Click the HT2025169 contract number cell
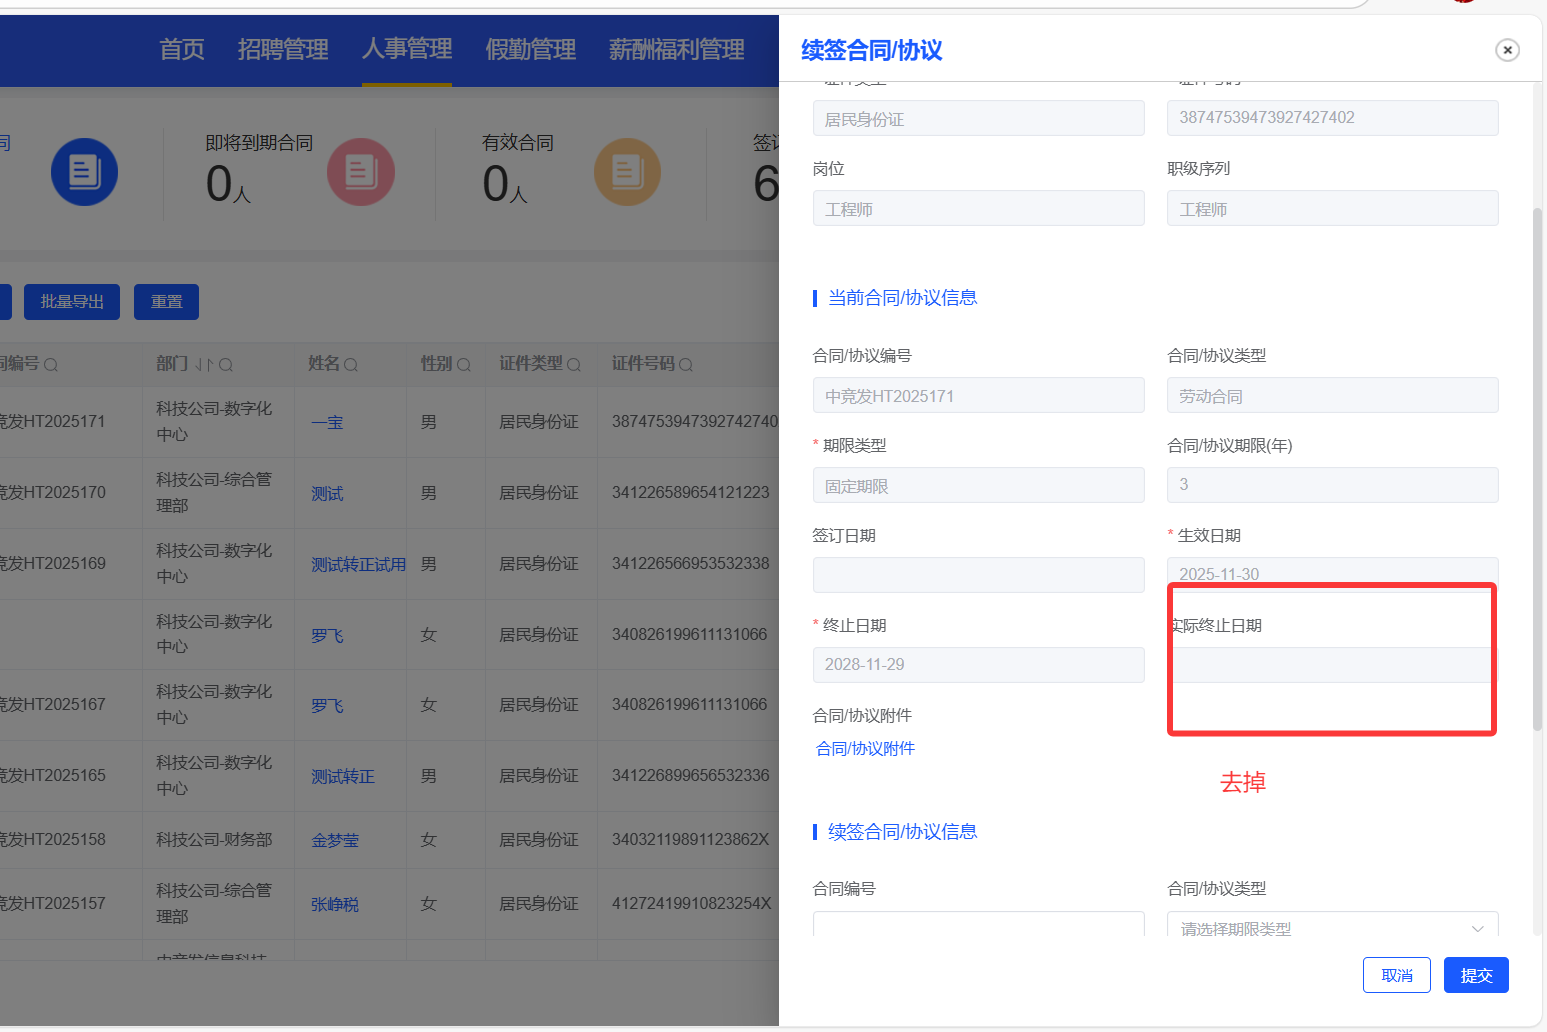 click(52, 564)
